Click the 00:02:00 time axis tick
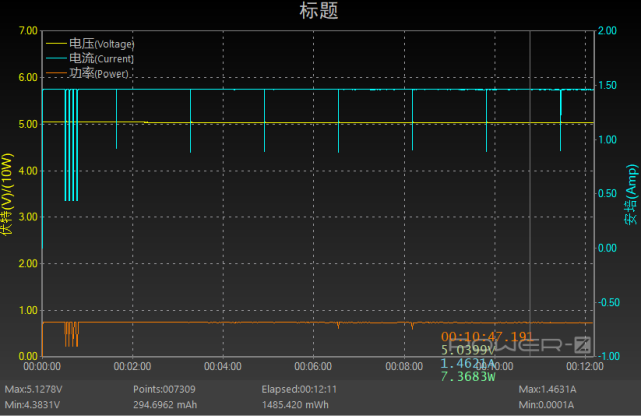Viewport: 641px width, 416px height. click(x=132, y=366)
